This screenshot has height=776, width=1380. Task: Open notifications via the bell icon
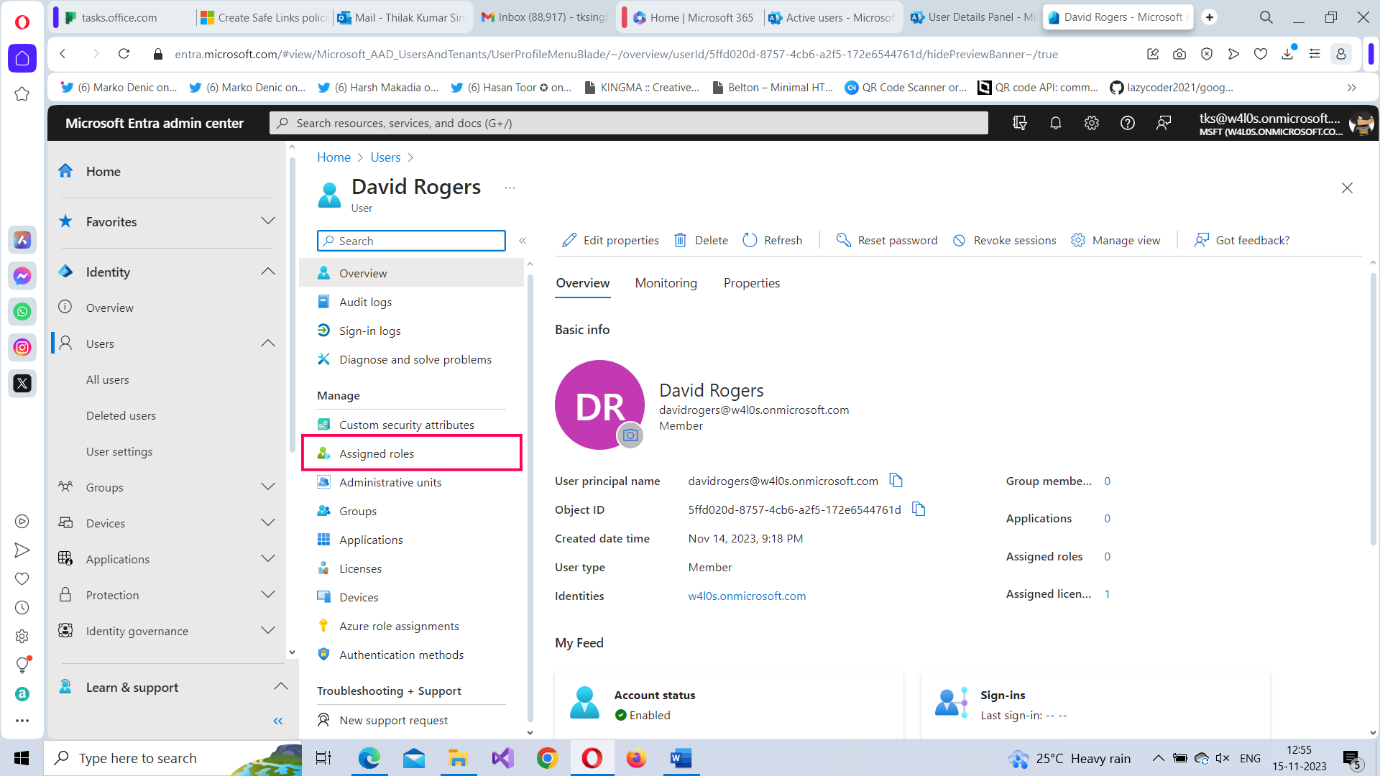click(x=1056, y=122)
